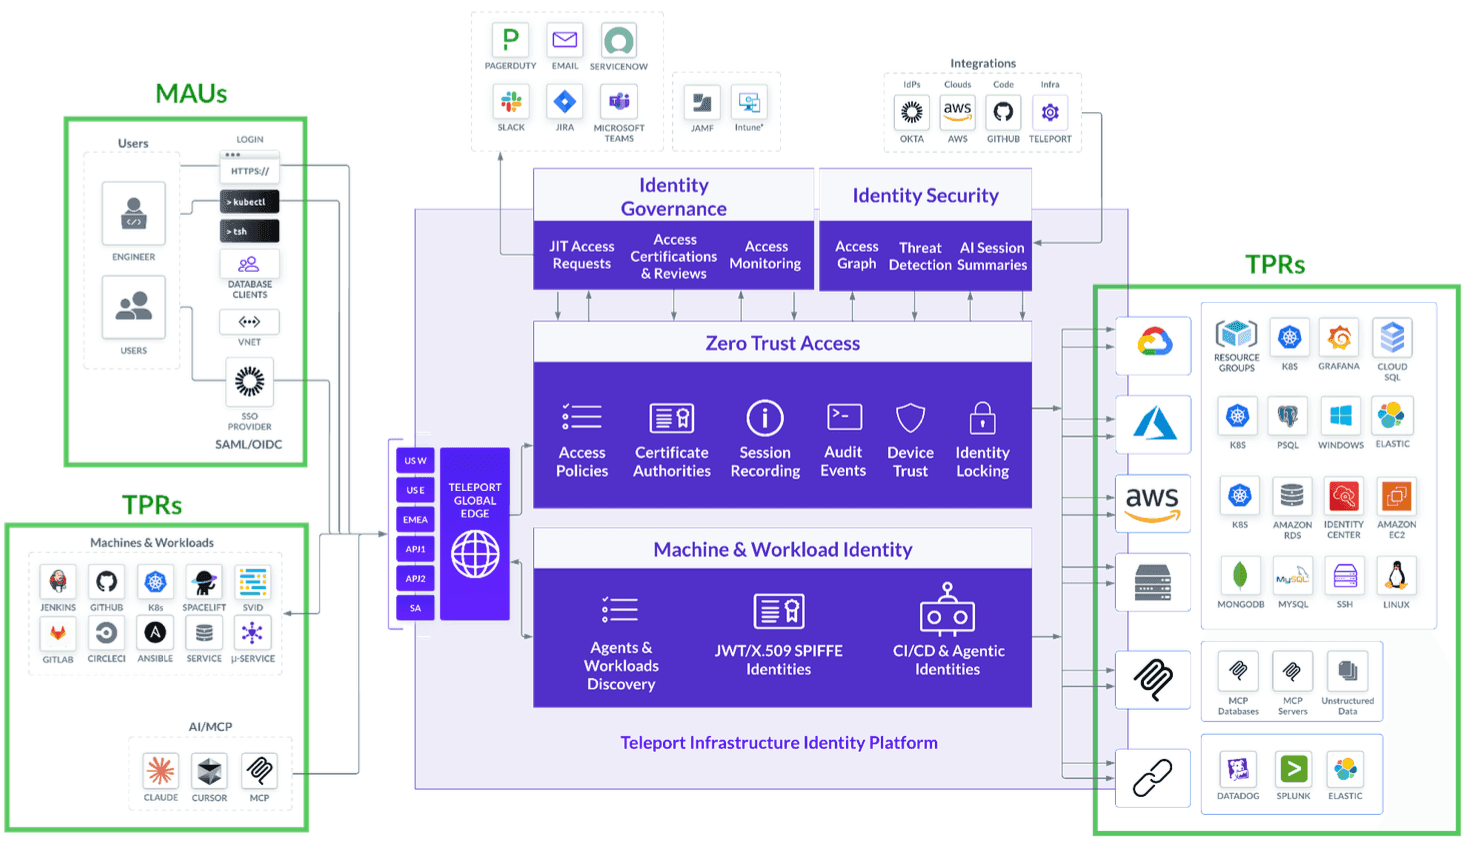The image size is (1470, 842).
Task: Select the US E region tag
Action: pos(415,490)
